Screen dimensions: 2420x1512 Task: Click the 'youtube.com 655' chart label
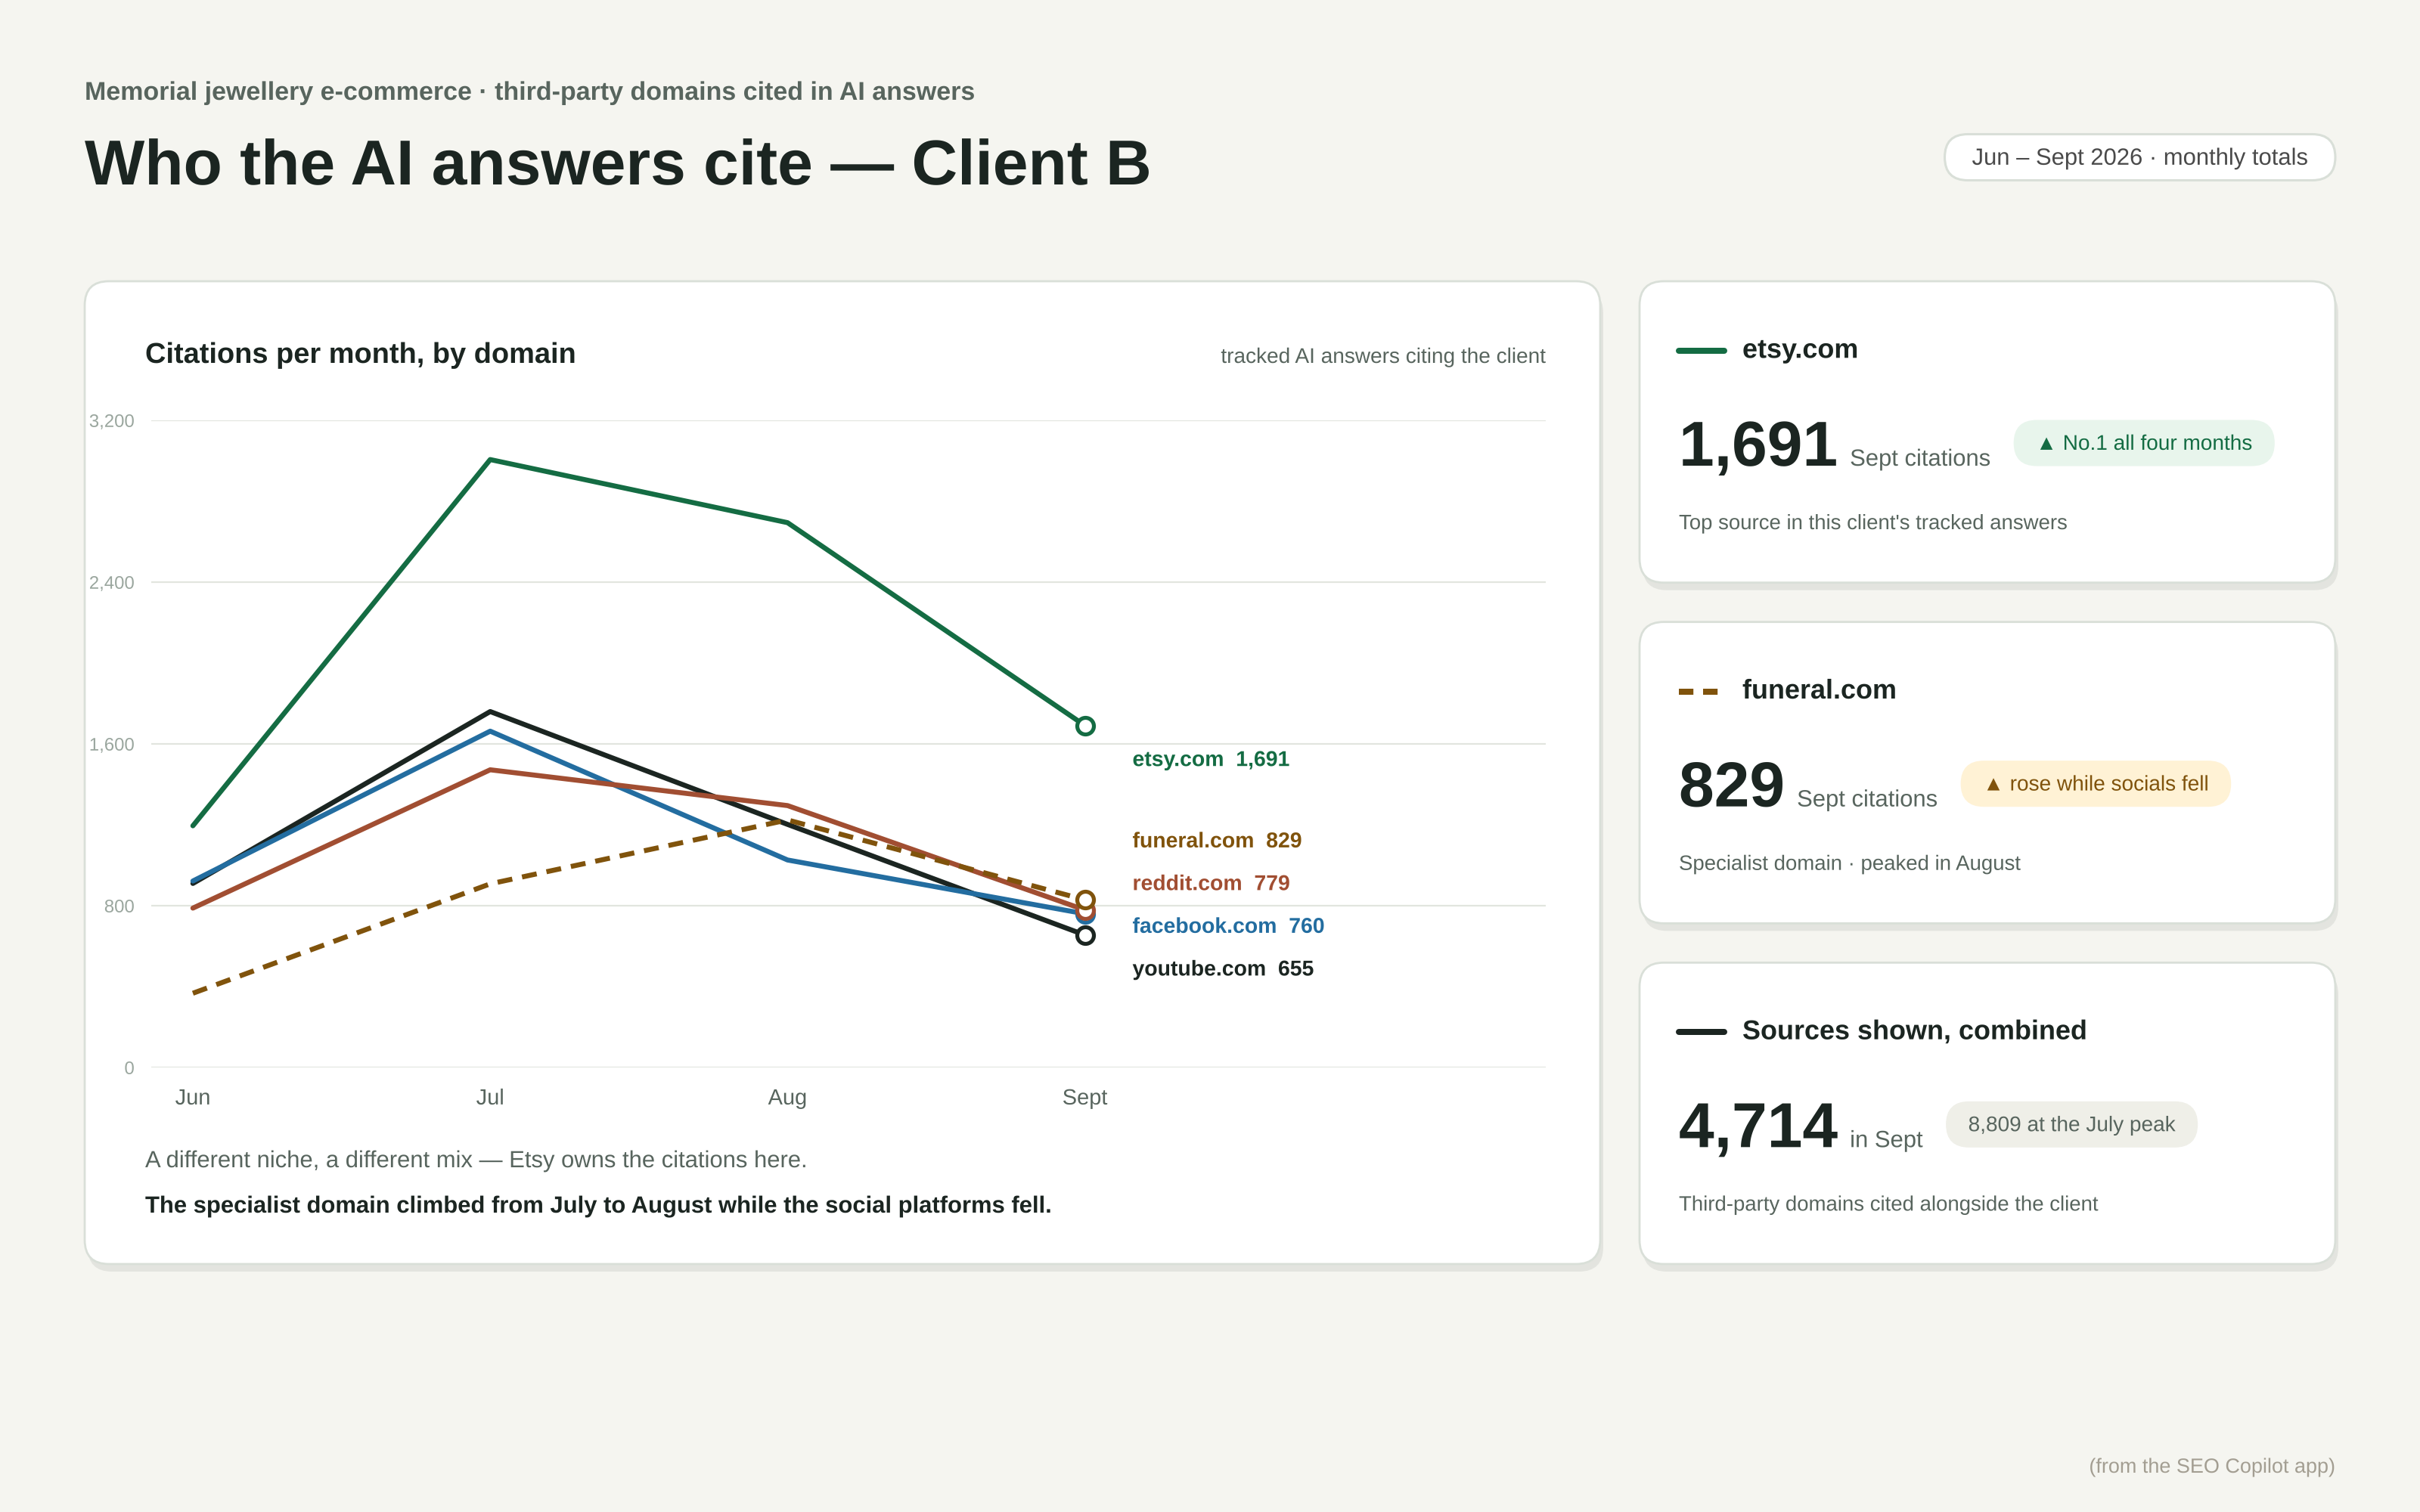pyautogui.click(x=1222, y=968)
